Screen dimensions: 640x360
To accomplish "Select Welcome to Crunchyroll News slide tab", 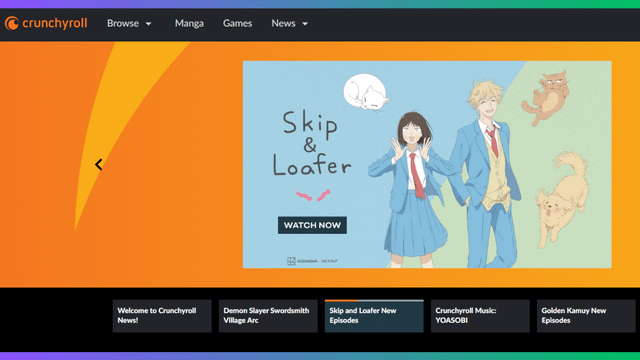I will (x=162, y=316).
